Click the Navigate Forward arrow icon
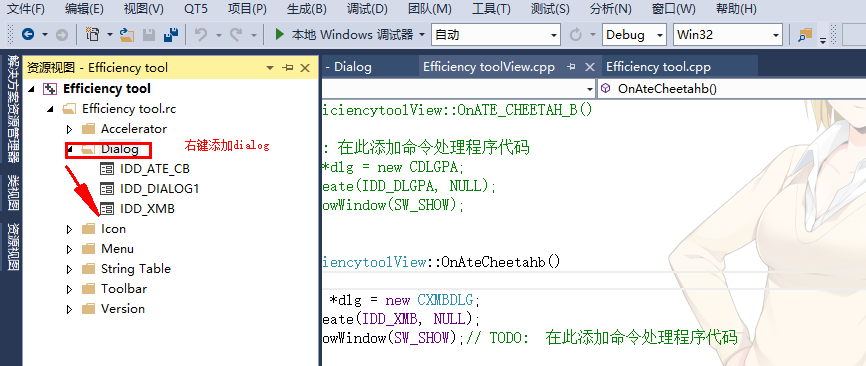Screen dimensions: 866x366 62,34
